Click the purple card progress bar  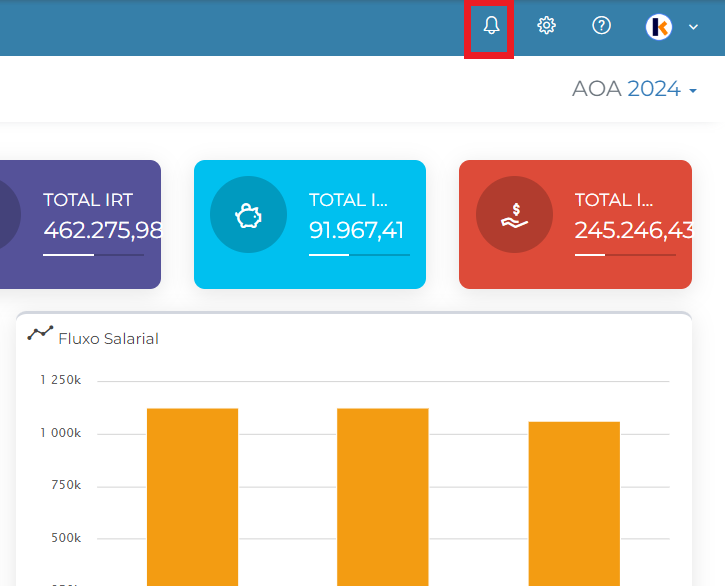93,255
